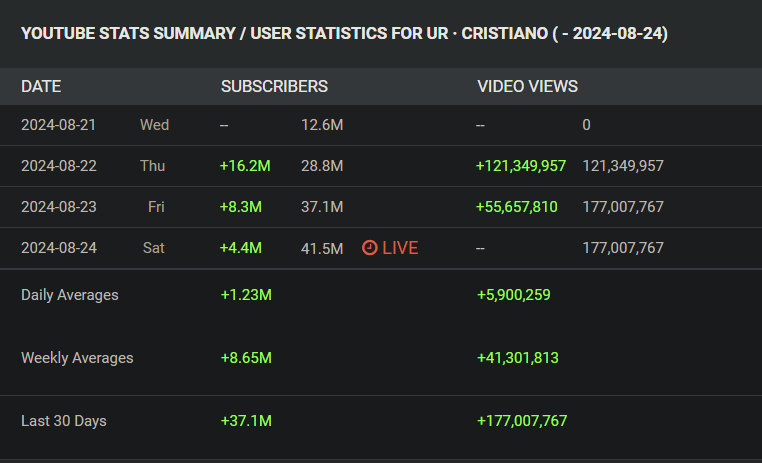Click the Last 30 Days label
Image resolution: width=762 pixels, height=463 pixels.
point(64,421)
